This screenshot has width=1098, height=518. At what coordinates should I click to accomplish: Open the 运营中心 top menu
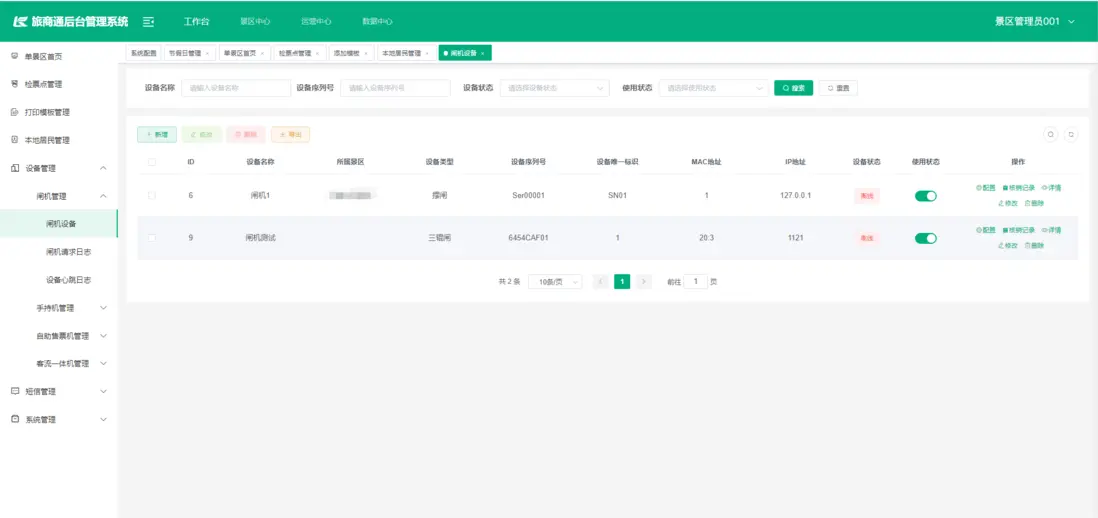pos(316,22)
